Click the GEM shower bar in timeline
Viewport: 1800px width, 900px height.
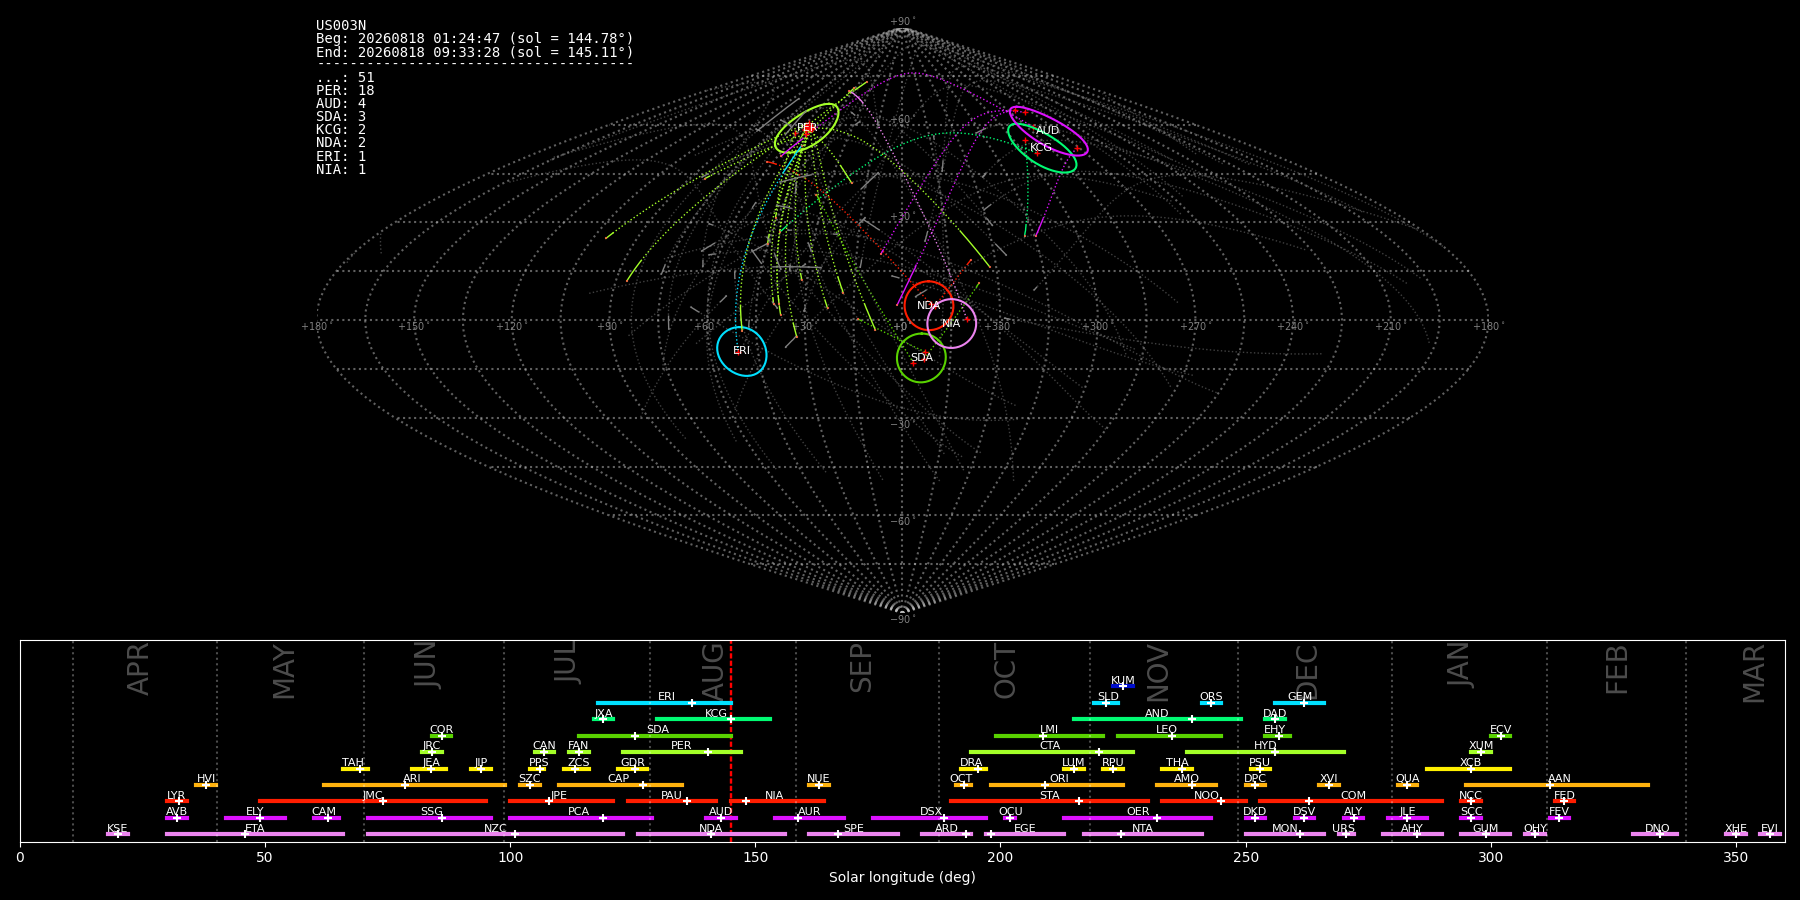[x=1299, y=703]
